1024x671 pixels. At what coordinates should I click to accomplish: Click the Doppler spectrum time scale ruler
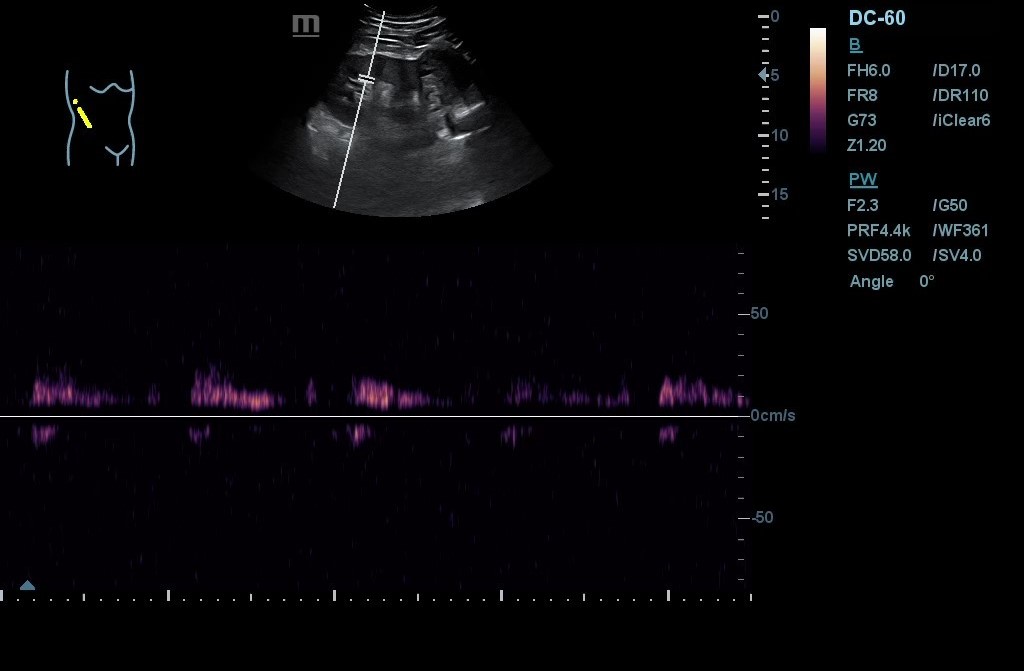[375, 597]
